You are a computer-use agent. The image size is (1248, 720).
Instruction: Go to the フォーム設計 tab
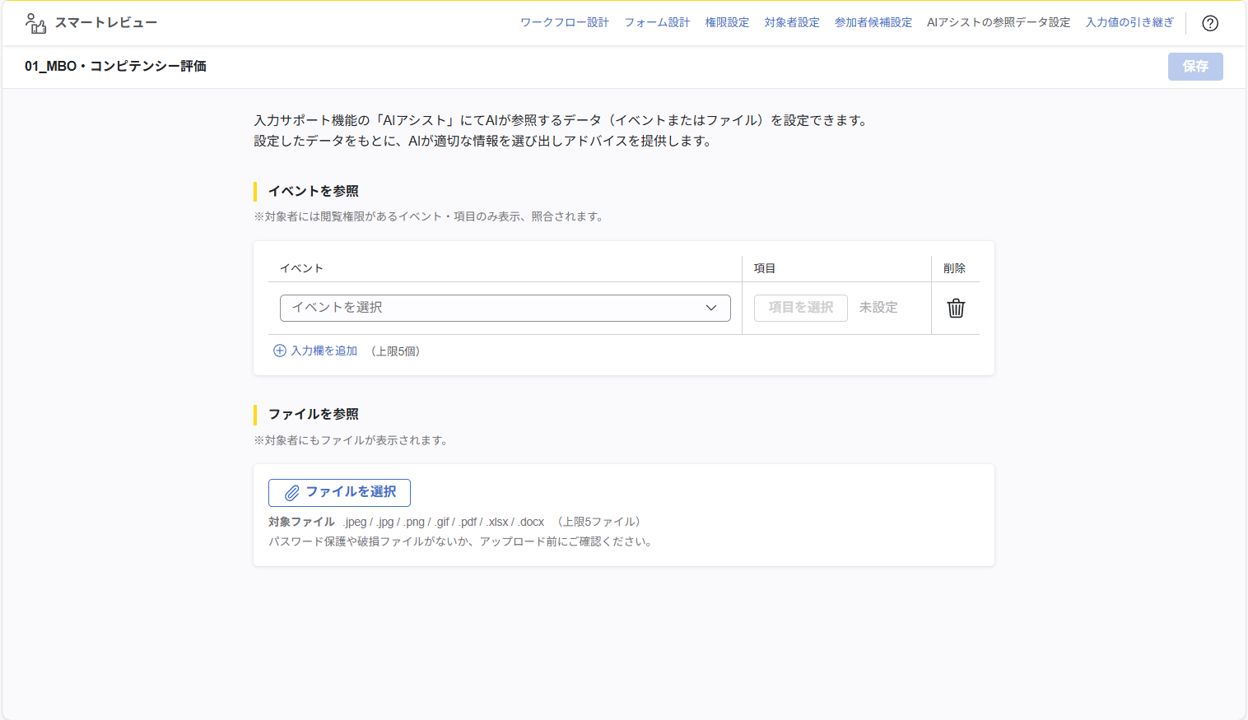[x=657, y=22]
